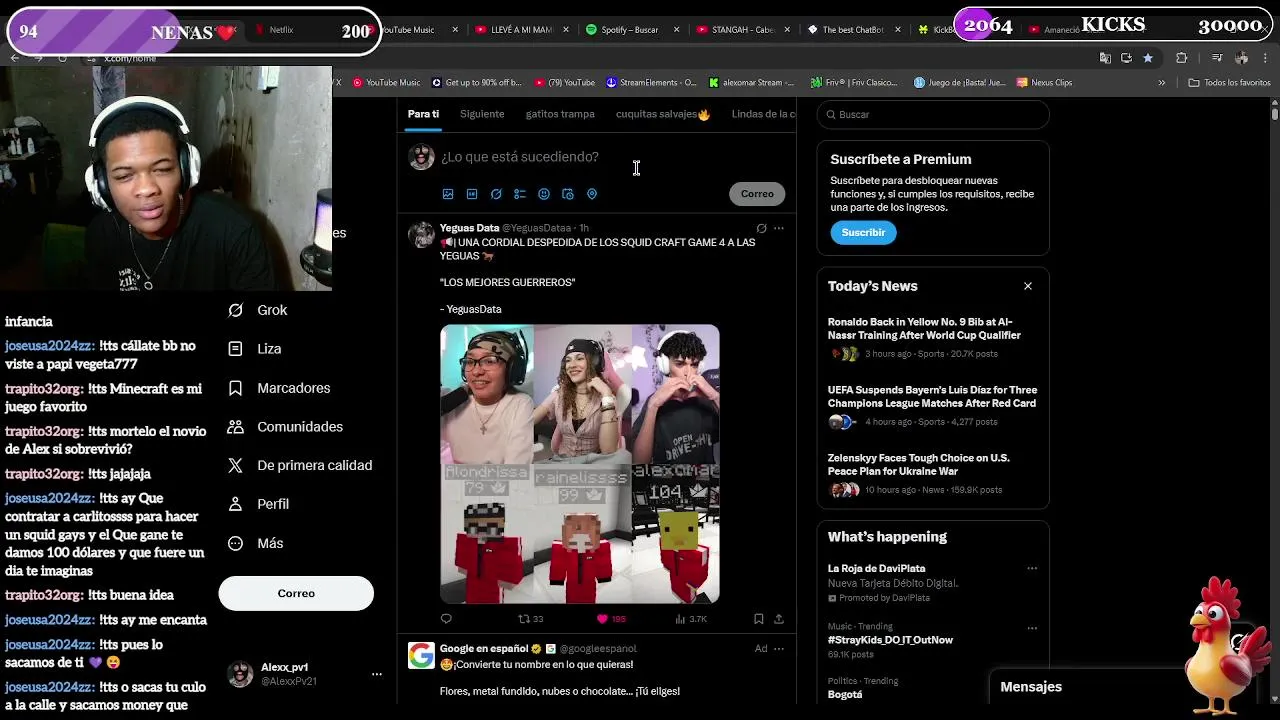Bookmark the Yeguas Data post
The image size is (1280, 720).
coord(758,619)
